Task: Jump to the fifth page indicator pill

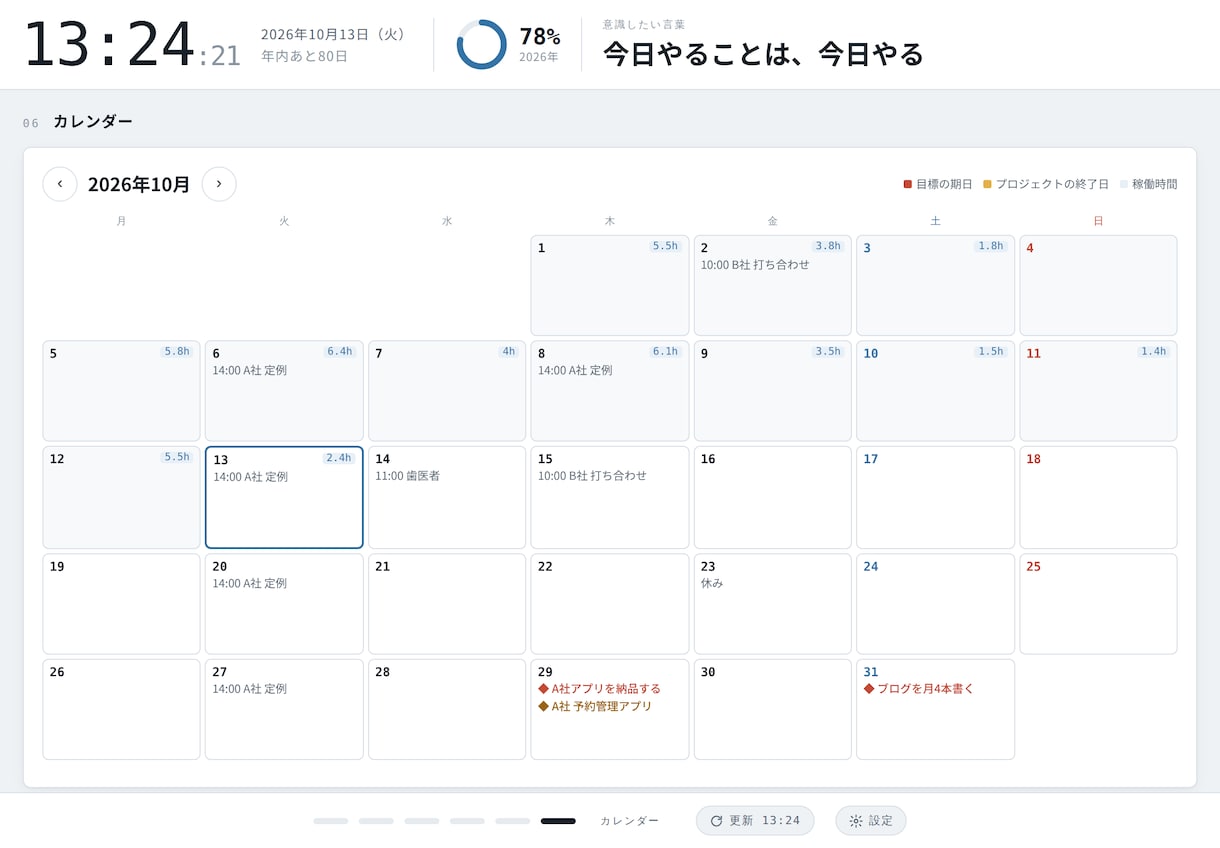Action: click(513, 821)
